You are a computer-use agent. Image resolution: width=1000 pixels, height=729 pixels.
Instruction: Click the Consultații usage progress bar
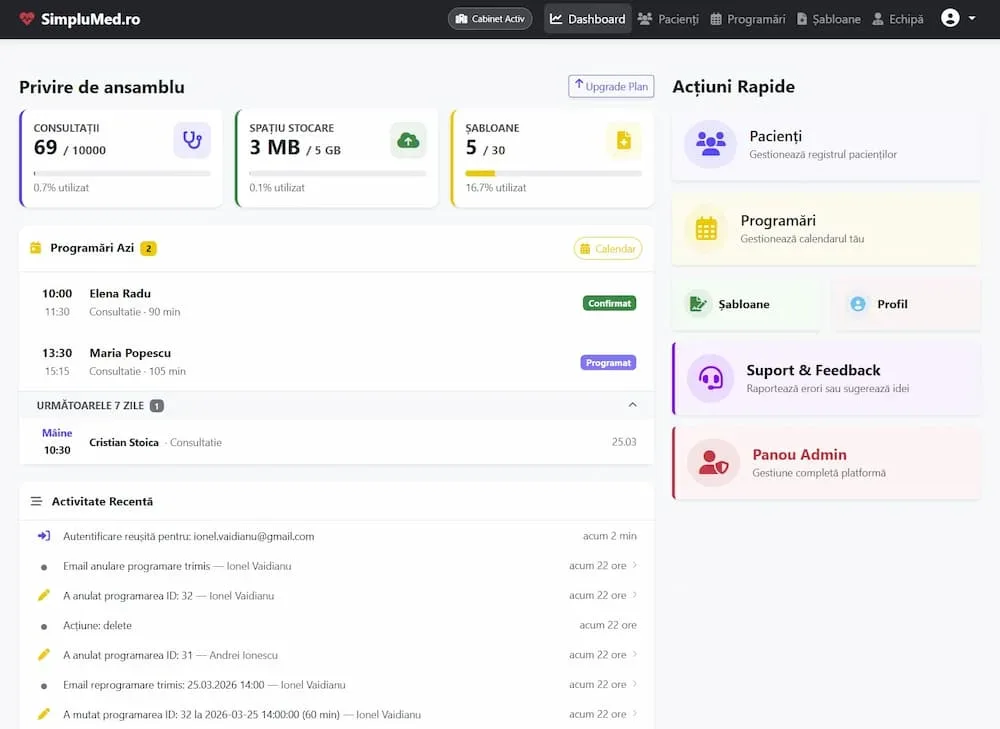(122, 173)
